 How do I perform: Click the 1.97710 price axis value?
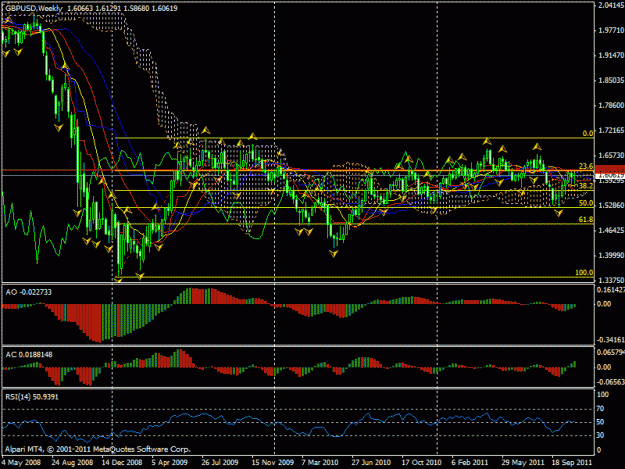coord(611,30)
